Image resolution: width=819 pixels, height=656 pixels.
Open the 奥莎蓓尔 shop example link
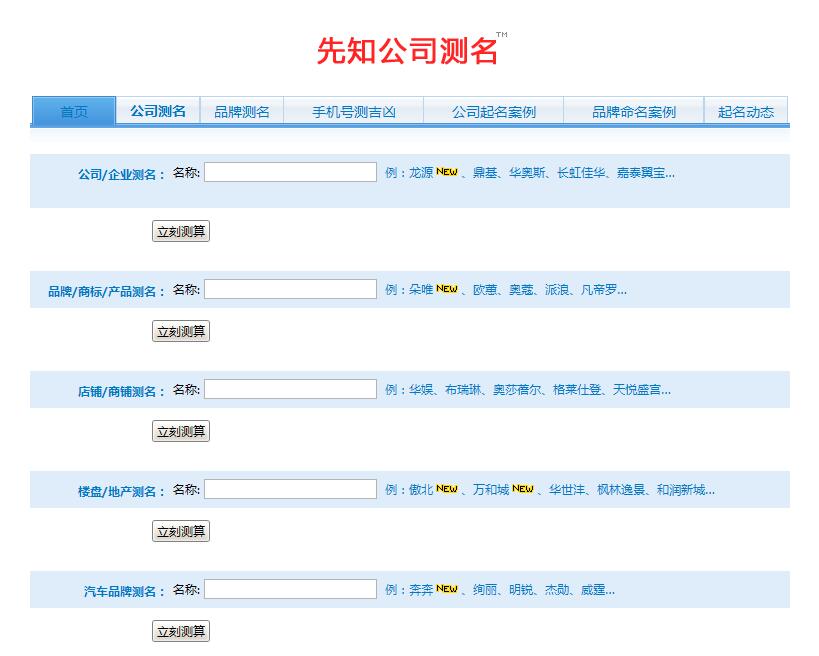[517, 390]
